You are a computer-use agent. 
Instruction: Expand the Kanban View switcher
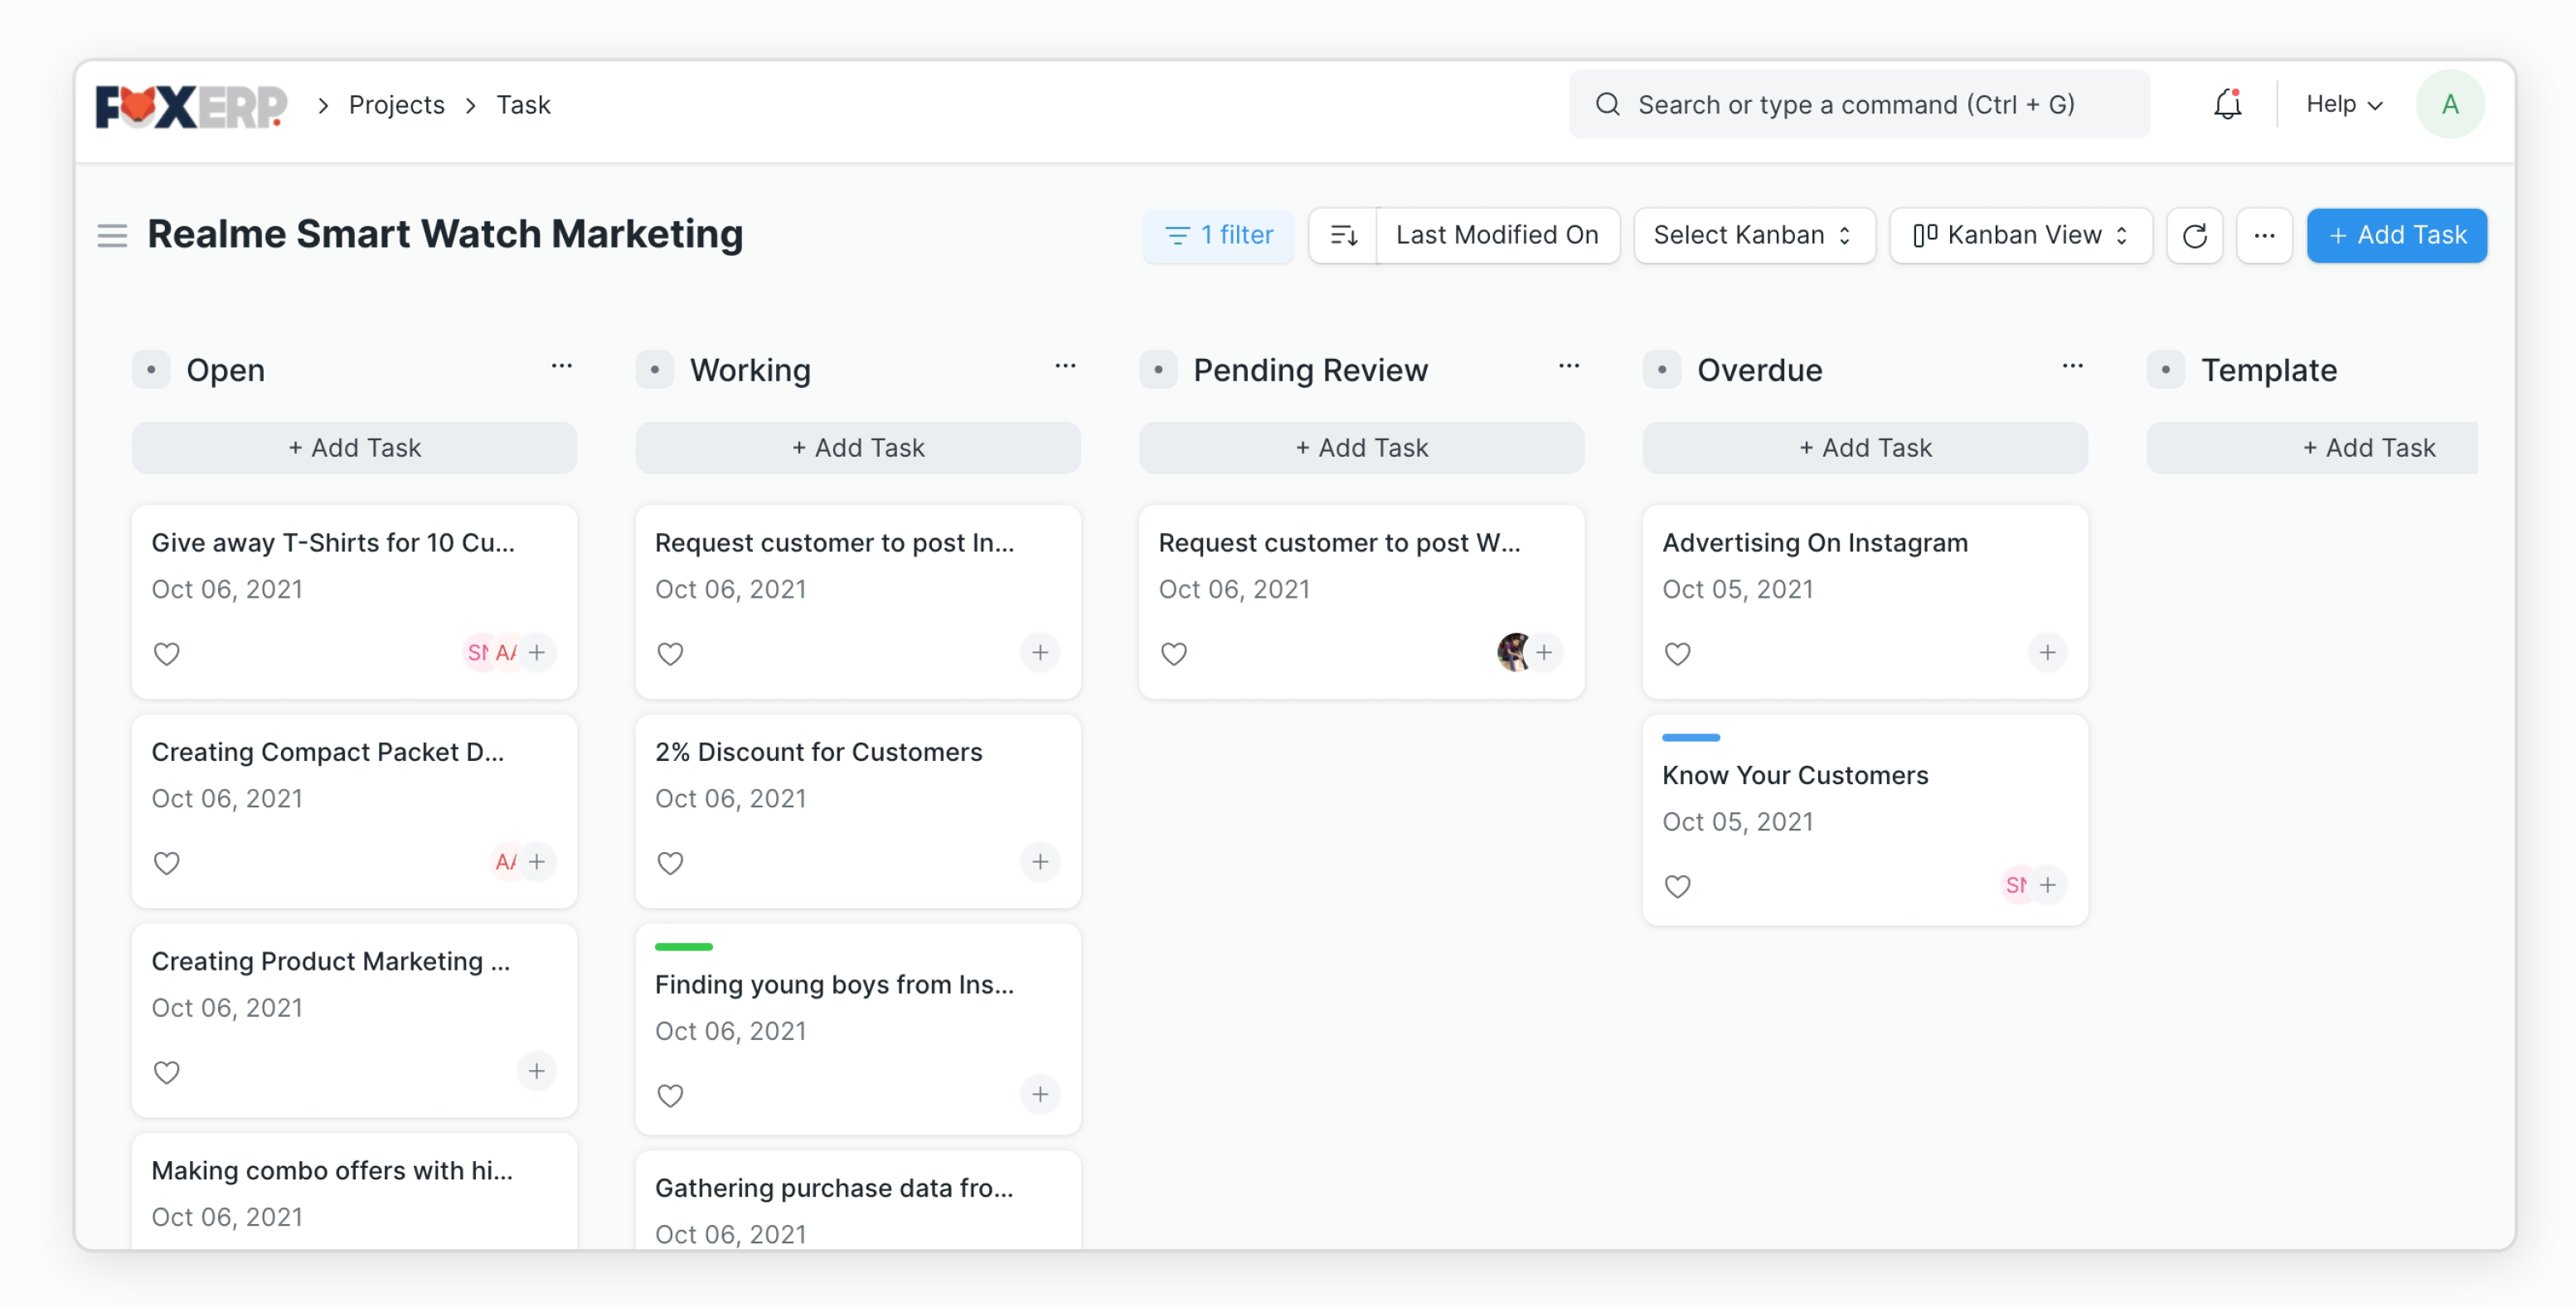point(2020,236)
